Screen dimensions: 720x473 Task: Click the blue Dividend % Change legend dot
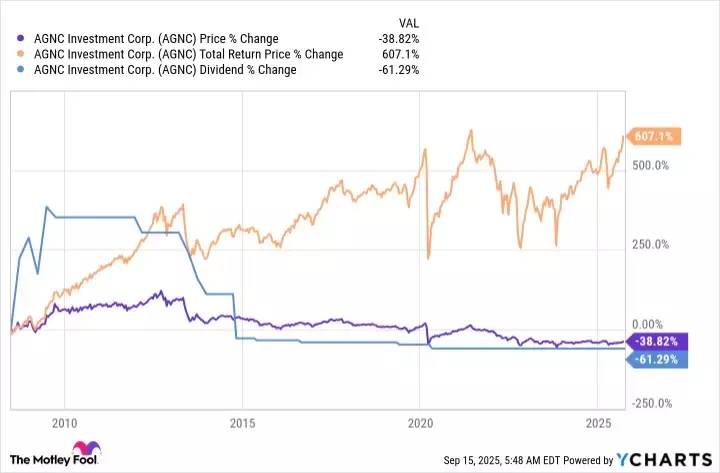click(x=10, y=69)
